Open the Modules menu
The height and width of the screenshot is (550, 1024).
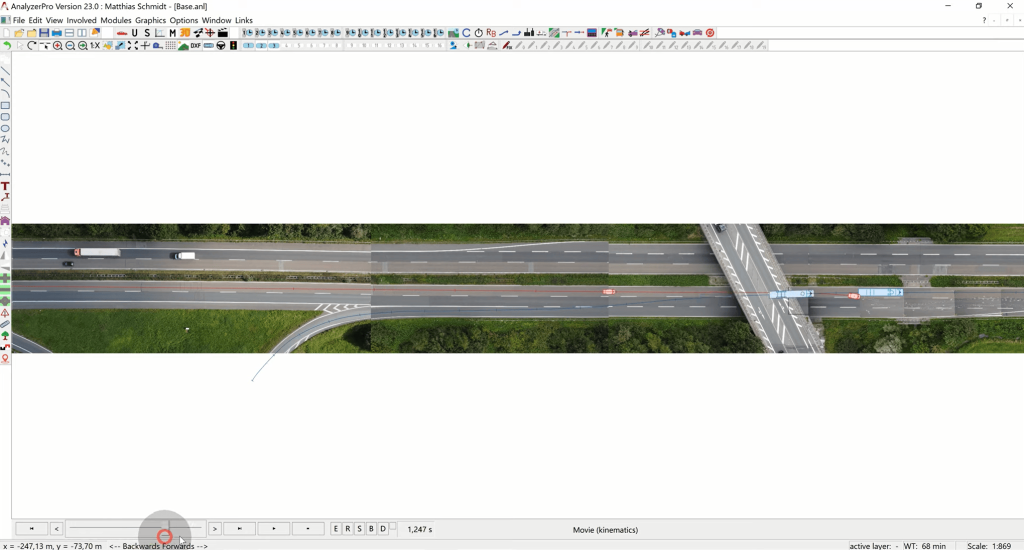pos(116,20)
